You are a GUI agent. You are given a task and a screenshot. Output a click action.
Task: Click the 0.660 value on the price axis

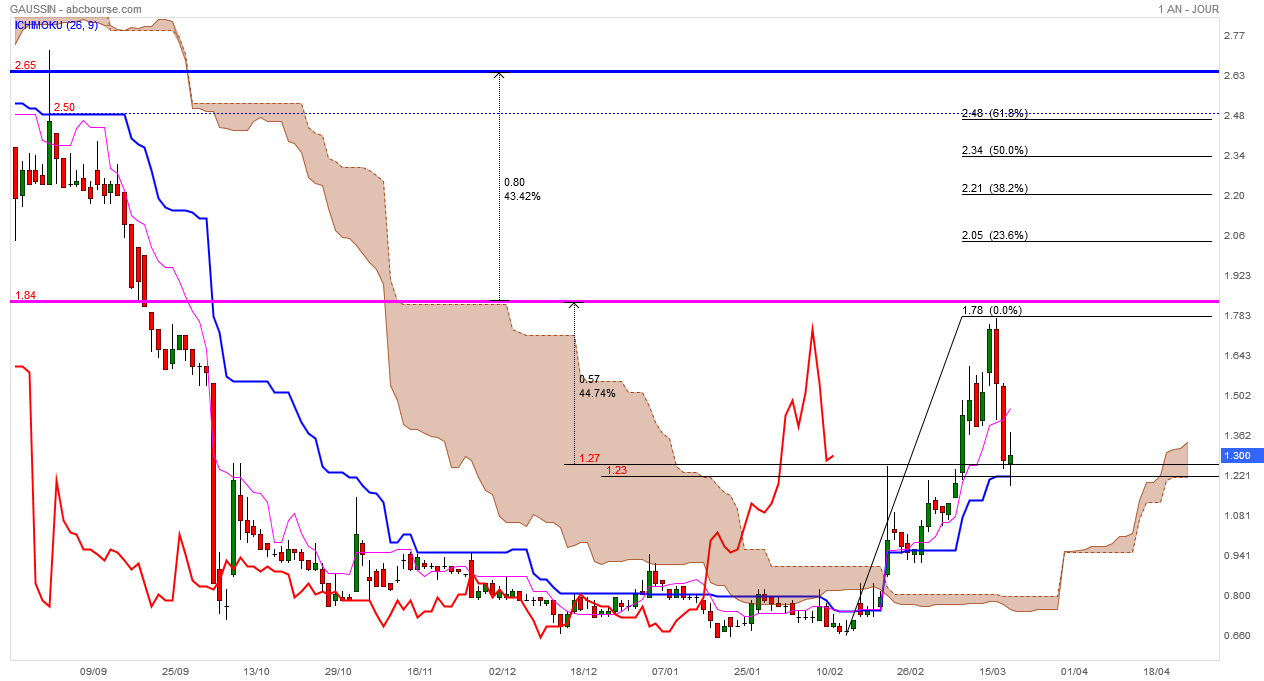(1237, 635)
